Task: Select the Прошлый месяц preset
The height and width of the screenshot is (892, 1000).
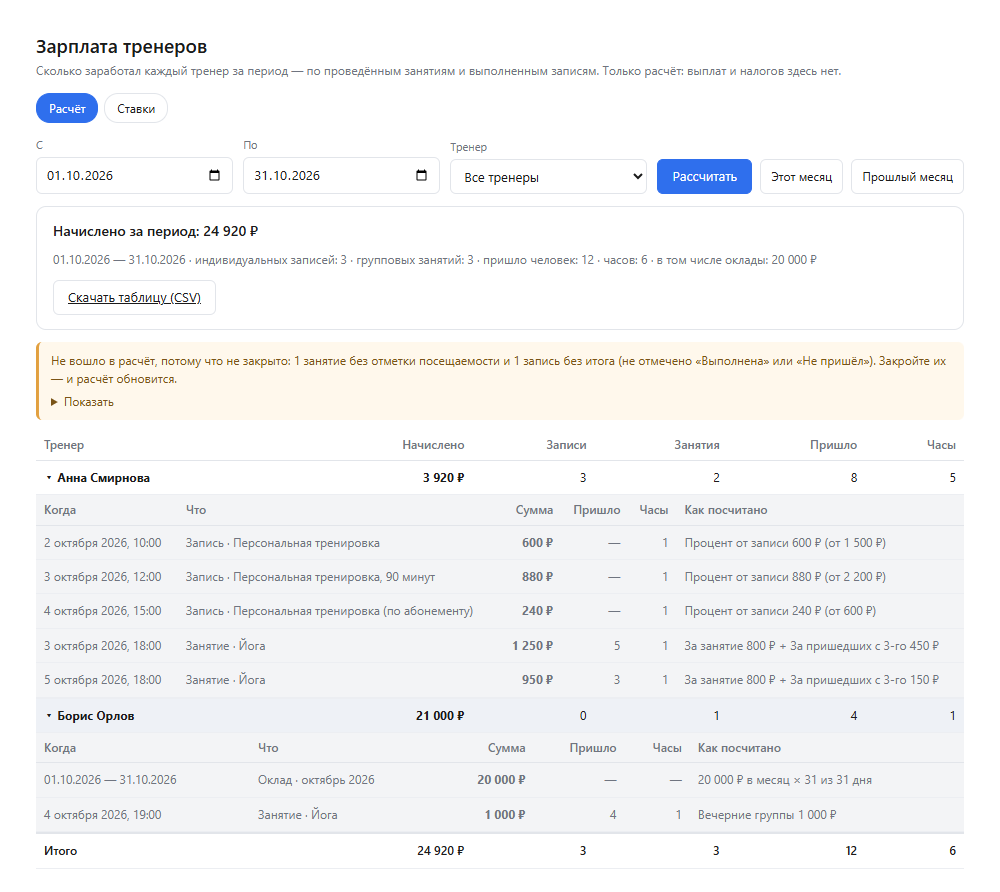Action: (908, 177)
